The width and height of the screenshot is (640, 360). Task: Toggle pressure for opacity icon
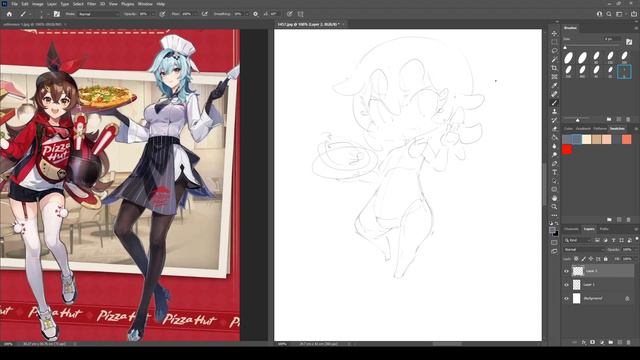tap(162, 14)
